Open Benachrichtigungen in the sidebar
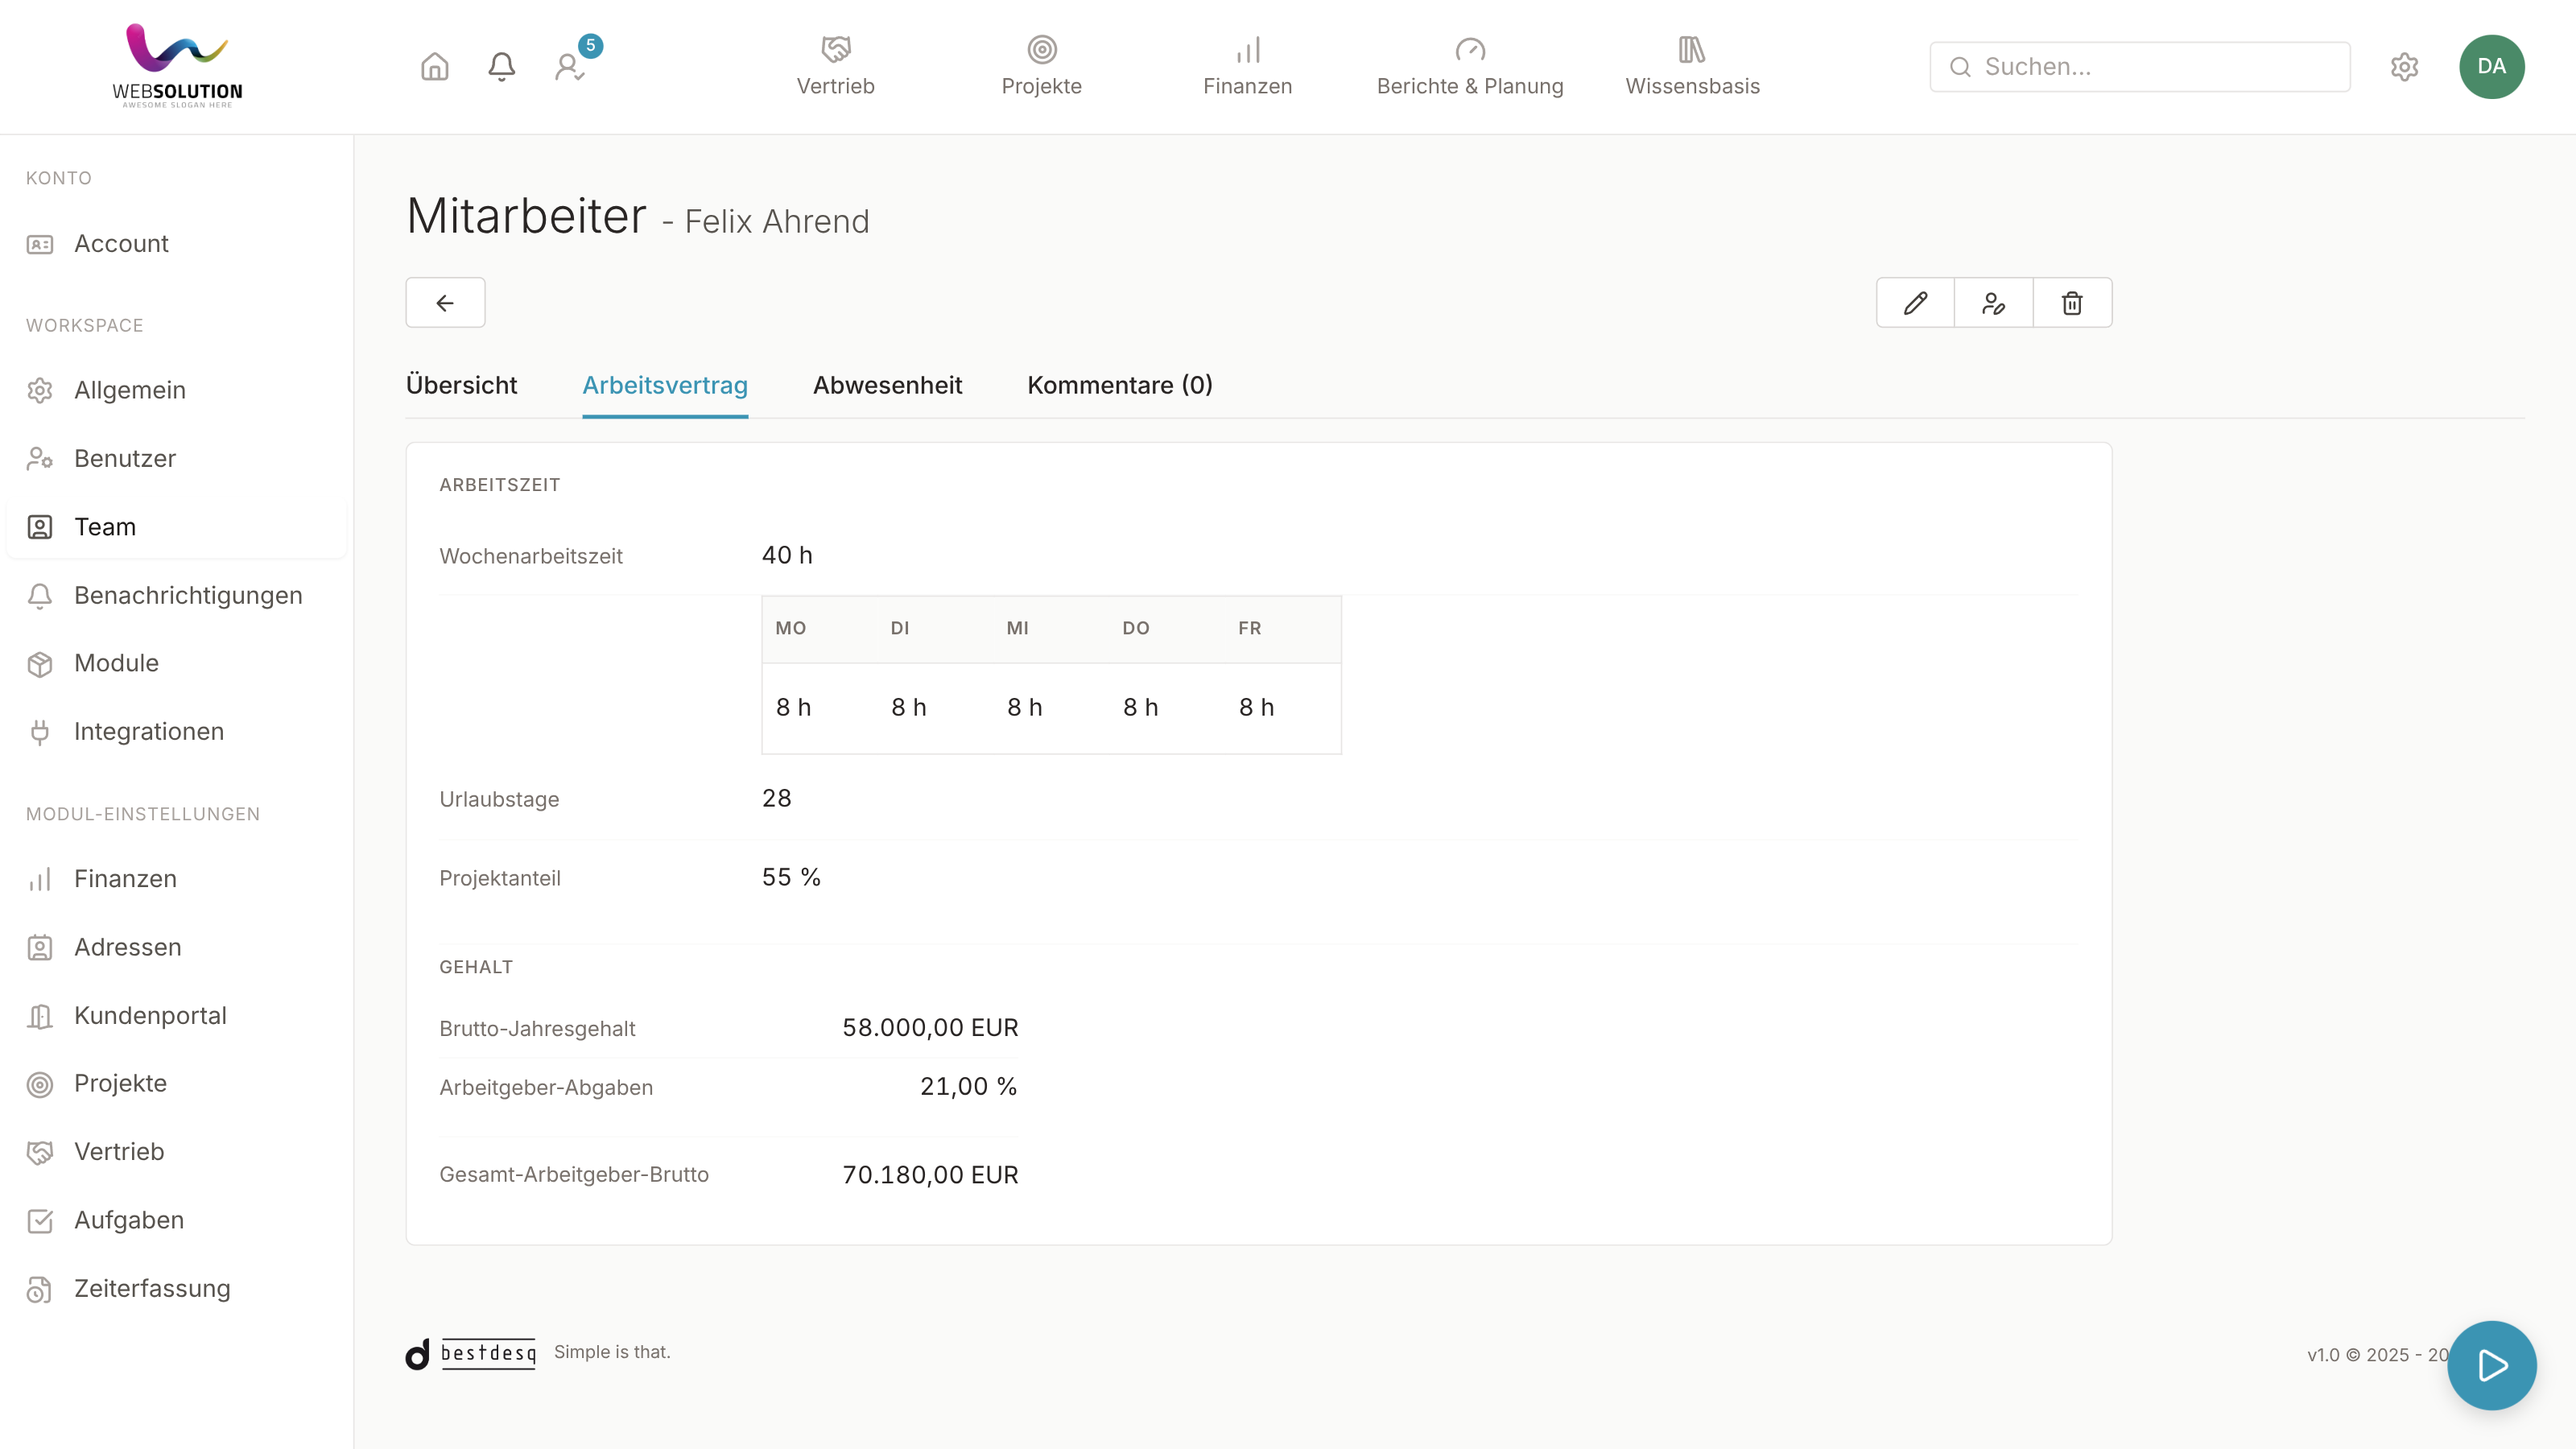The image size is (2576, 1449). [176, 596]
